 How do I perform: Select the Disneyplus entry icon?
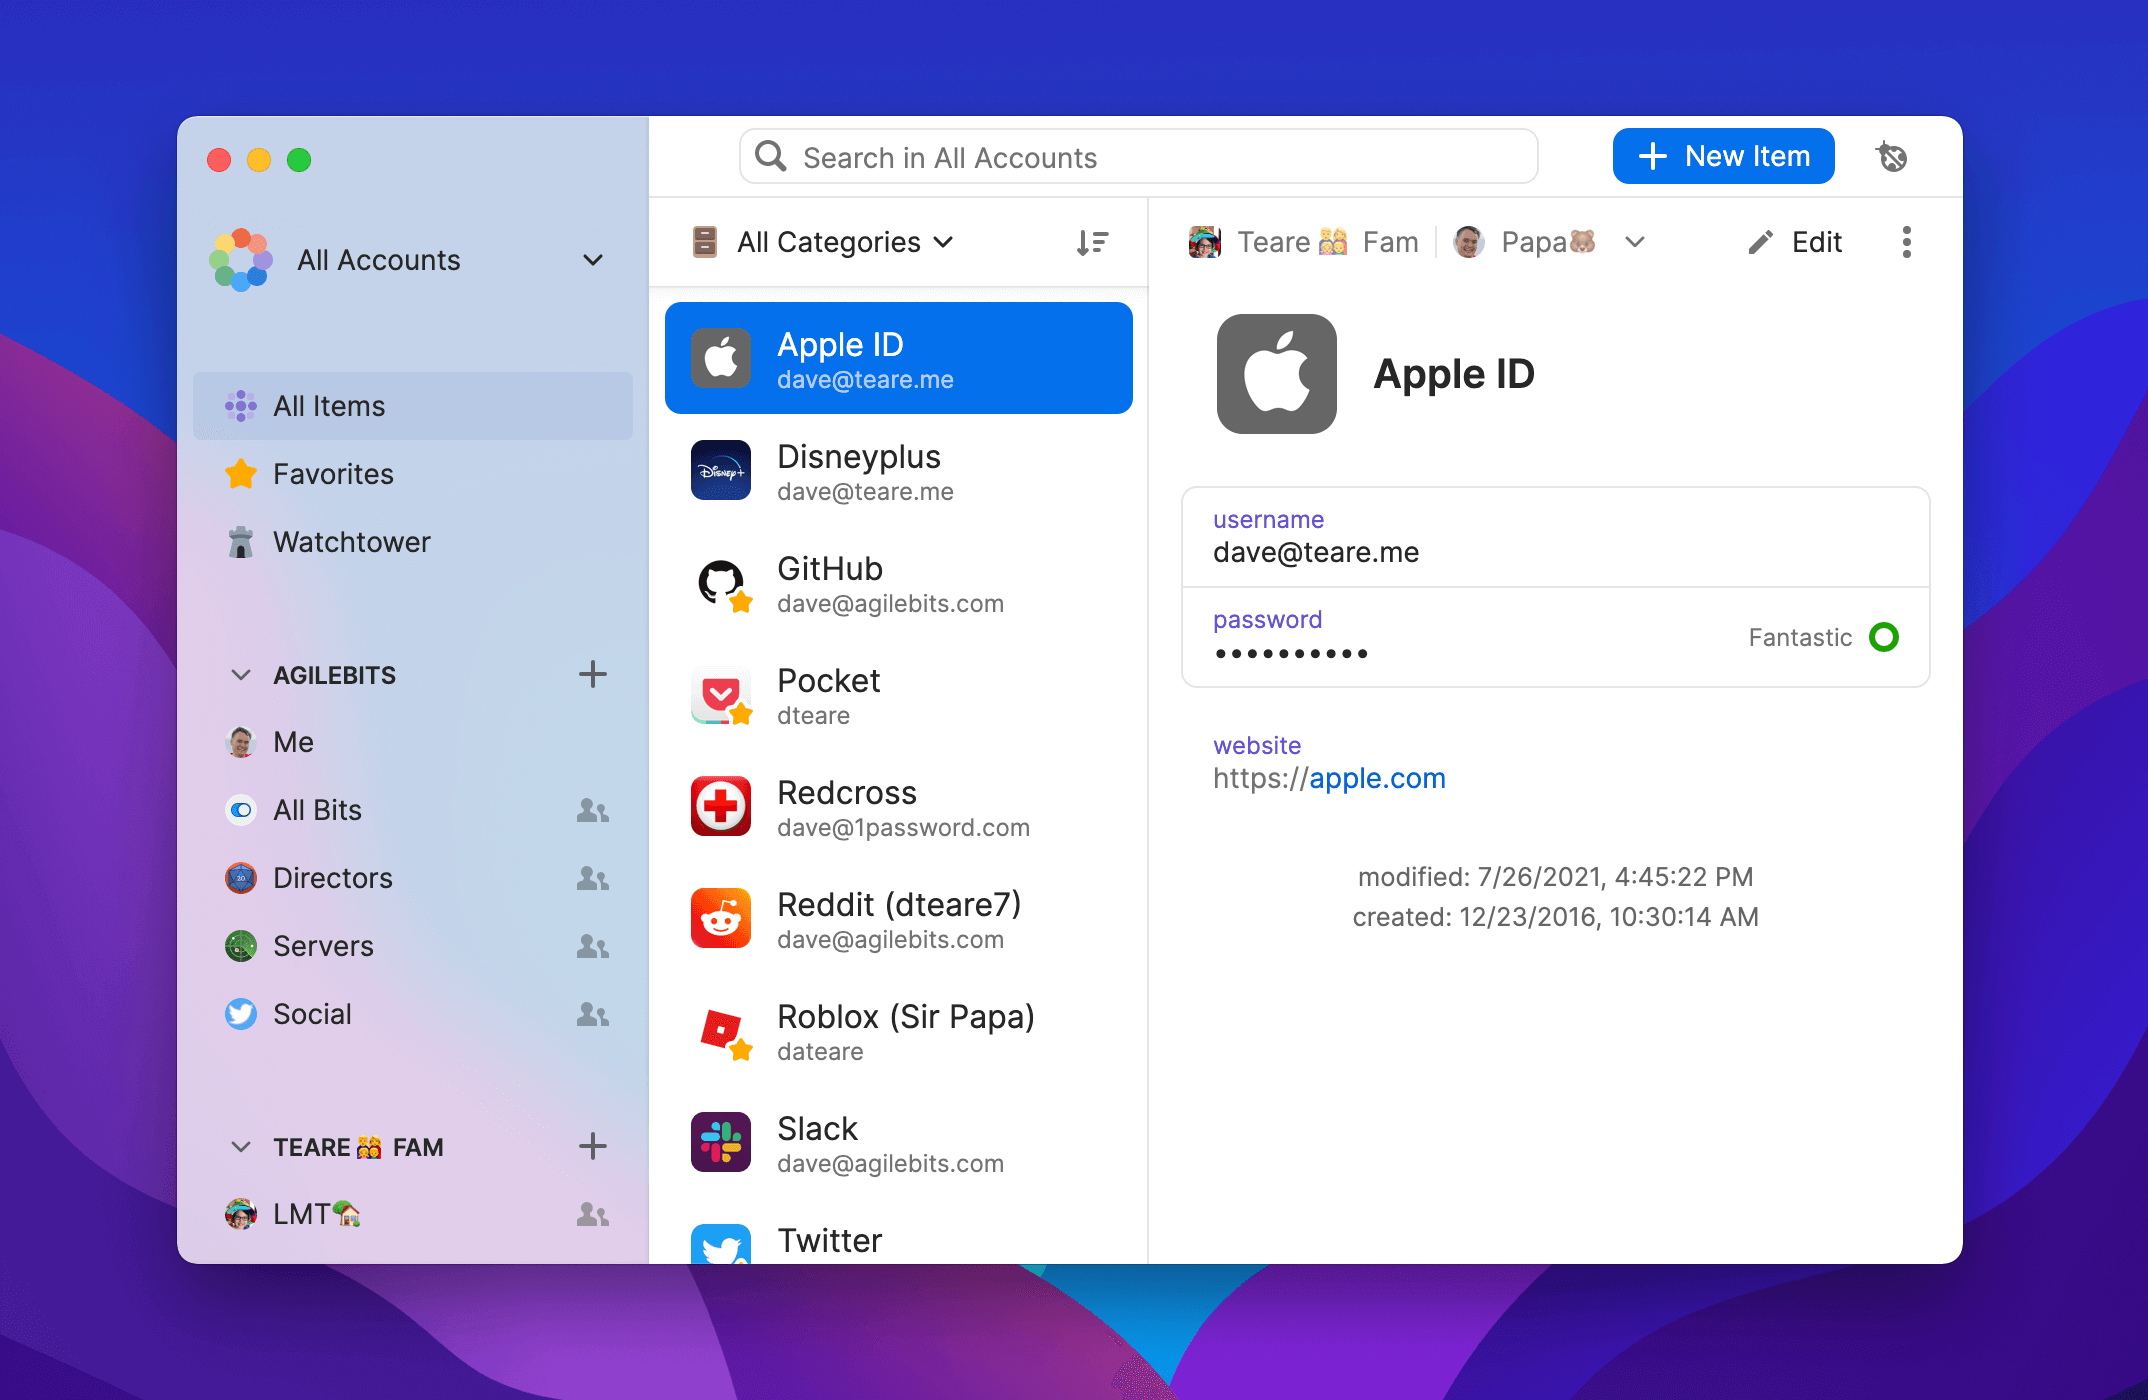723,471
